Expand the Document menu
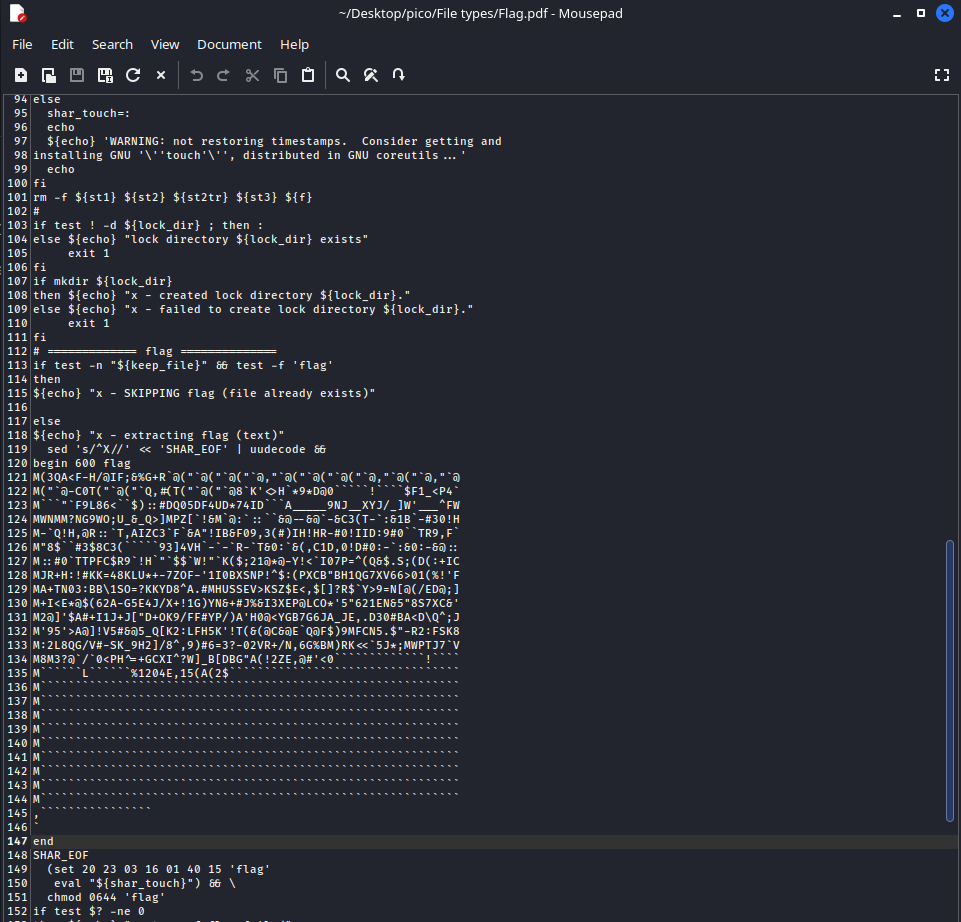The width and height of the screenshot is (961, 922). coord(229,44)
